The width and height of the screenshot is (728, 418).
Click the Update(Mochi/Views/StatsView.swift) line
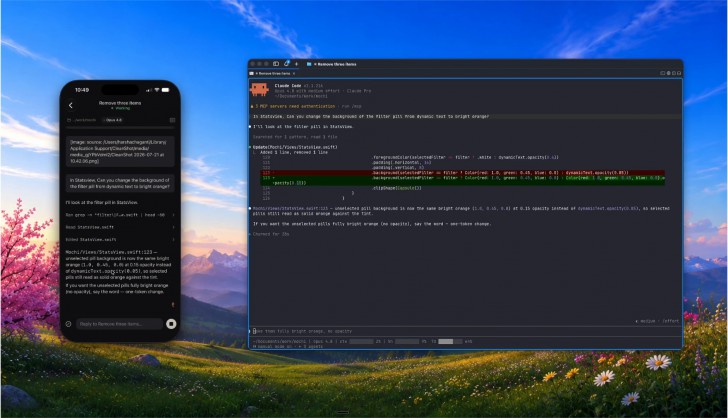point(295,147)
